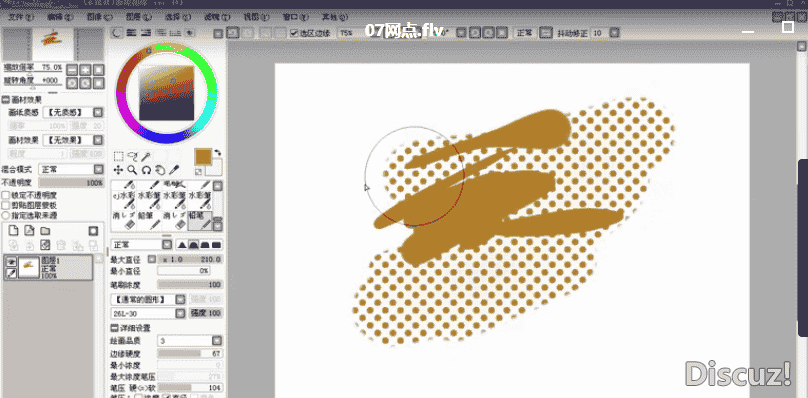Show the RGB slider panel icon
The height and width of the screenshot is (398, 808).
click(132, 33)
